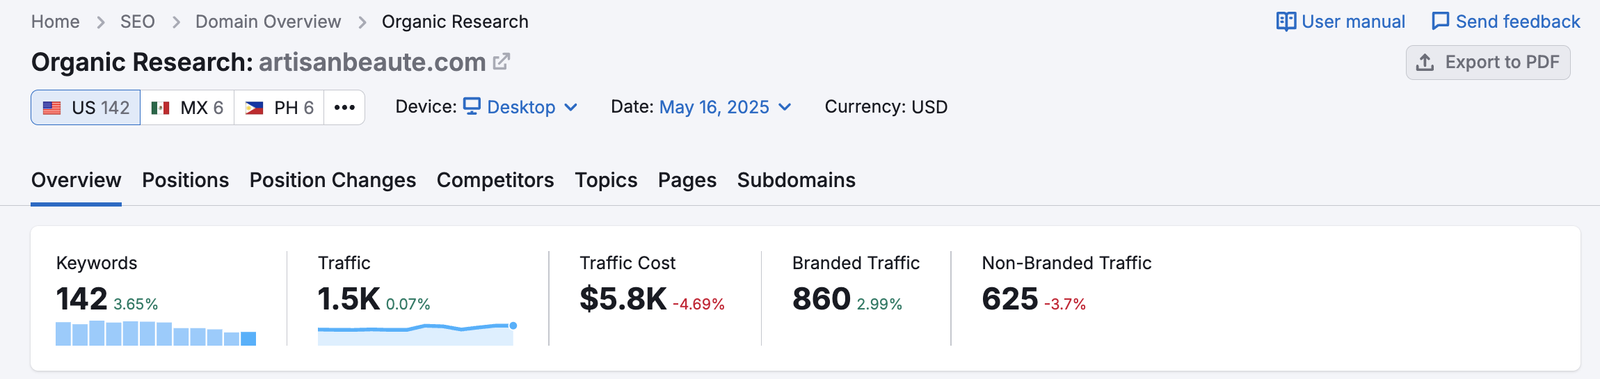The height and width of the screenshot is (379, 1600).
Task: Click the Desktop monitor icon
Action: [472, 106]
